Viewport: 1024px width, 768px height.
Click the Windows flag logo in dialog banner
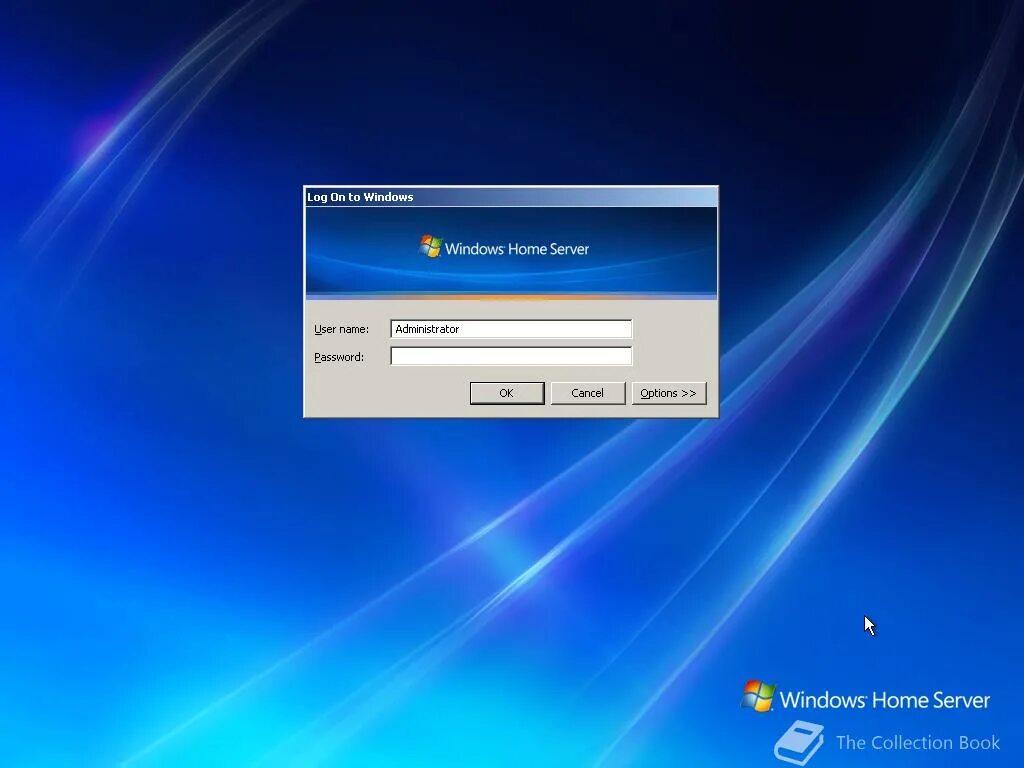(430, 246)
